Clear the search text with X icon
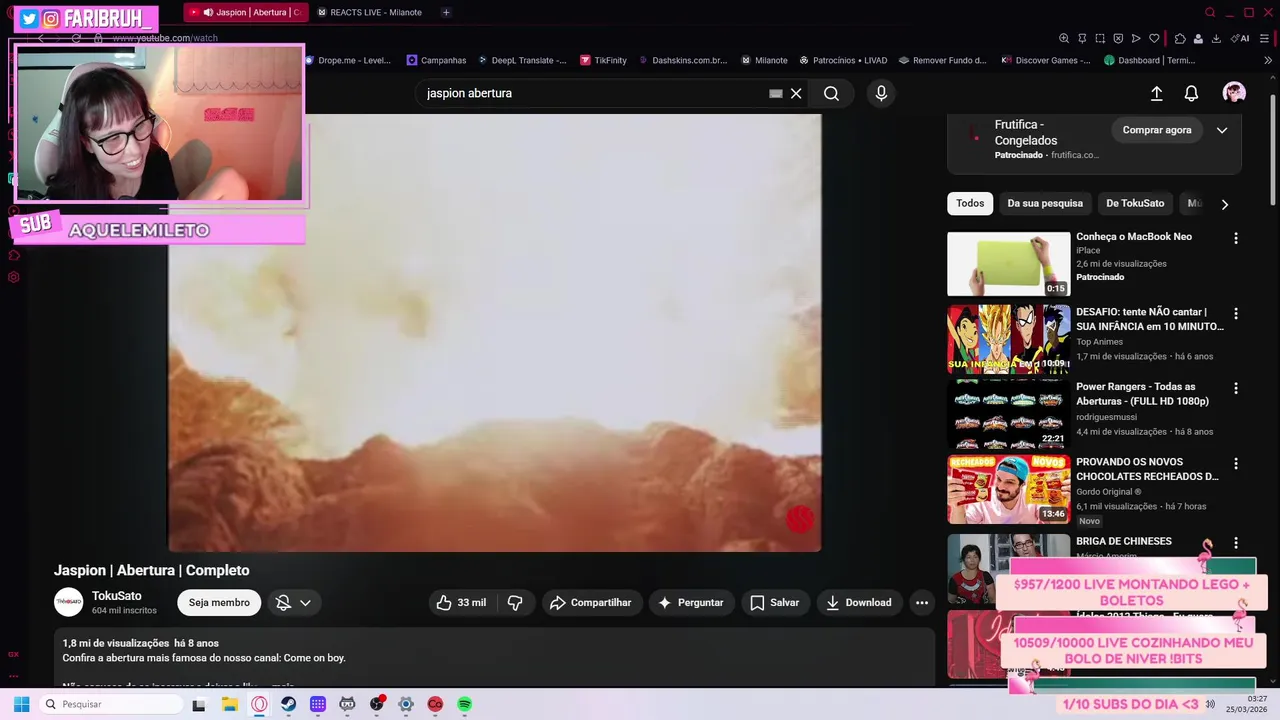Viewport: 1280px width, 720px height. [x=796, y=93]
